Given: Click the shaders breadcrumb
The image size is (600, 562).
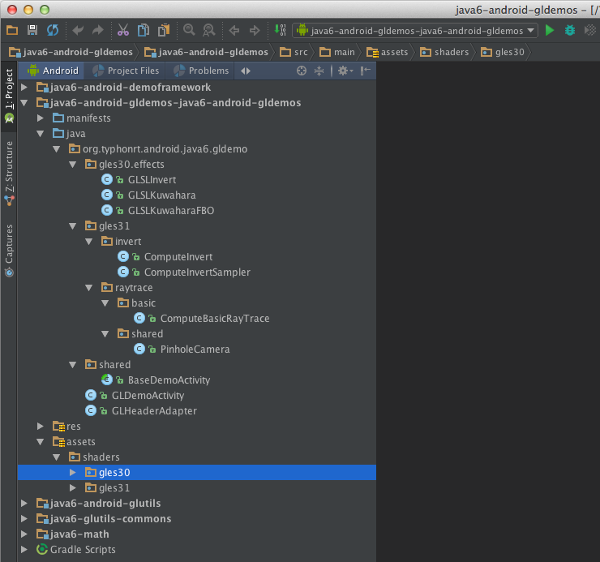Looking at the screenshot, I should [444, 52].
